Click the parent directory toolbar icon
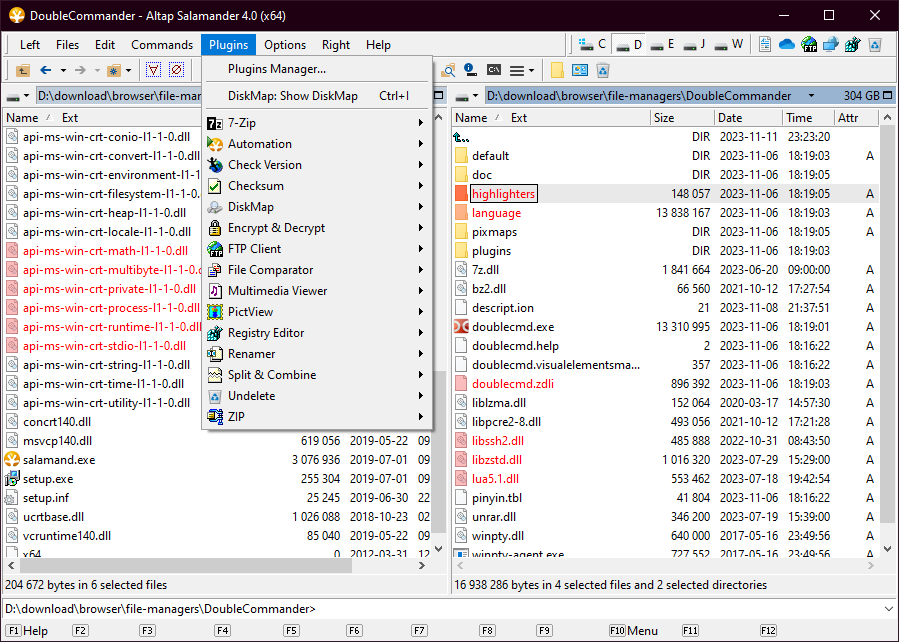The width and height of the screenshot is (899, 642). (x=22, y=70)
